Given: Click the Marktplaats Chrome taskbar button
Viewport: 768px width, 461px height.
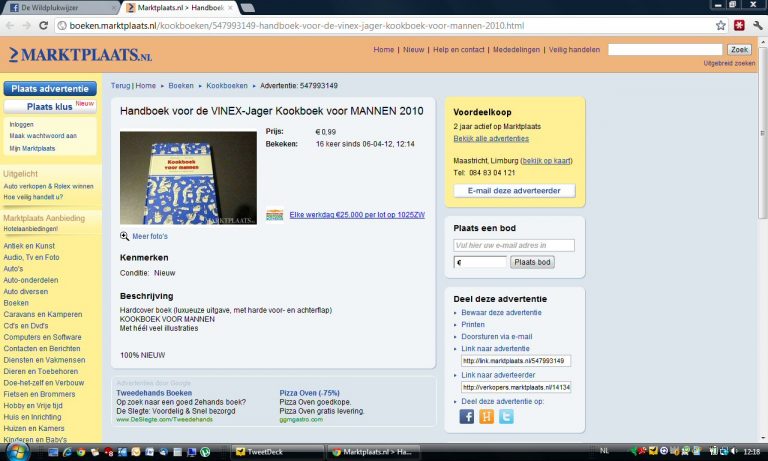Looking at the screenshot, I should [x=373, y=452].
